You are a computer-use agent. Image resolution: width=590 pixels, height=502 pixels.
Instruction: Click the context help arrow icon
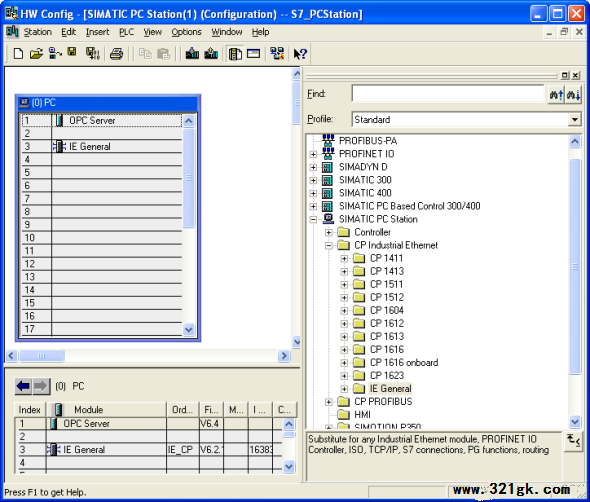coord(300,54)
